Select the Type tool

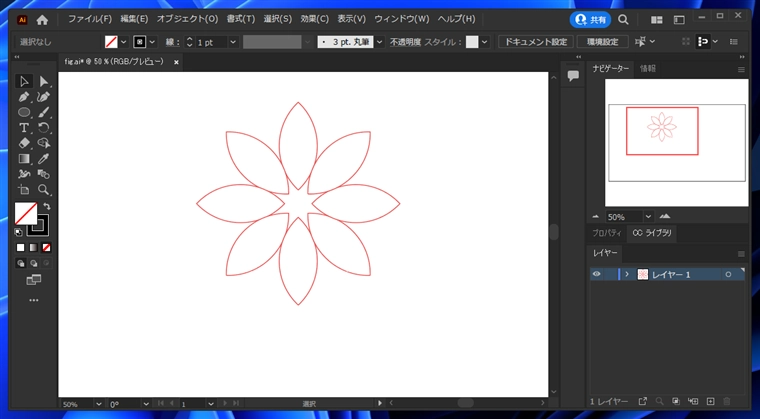pos(24,128)
